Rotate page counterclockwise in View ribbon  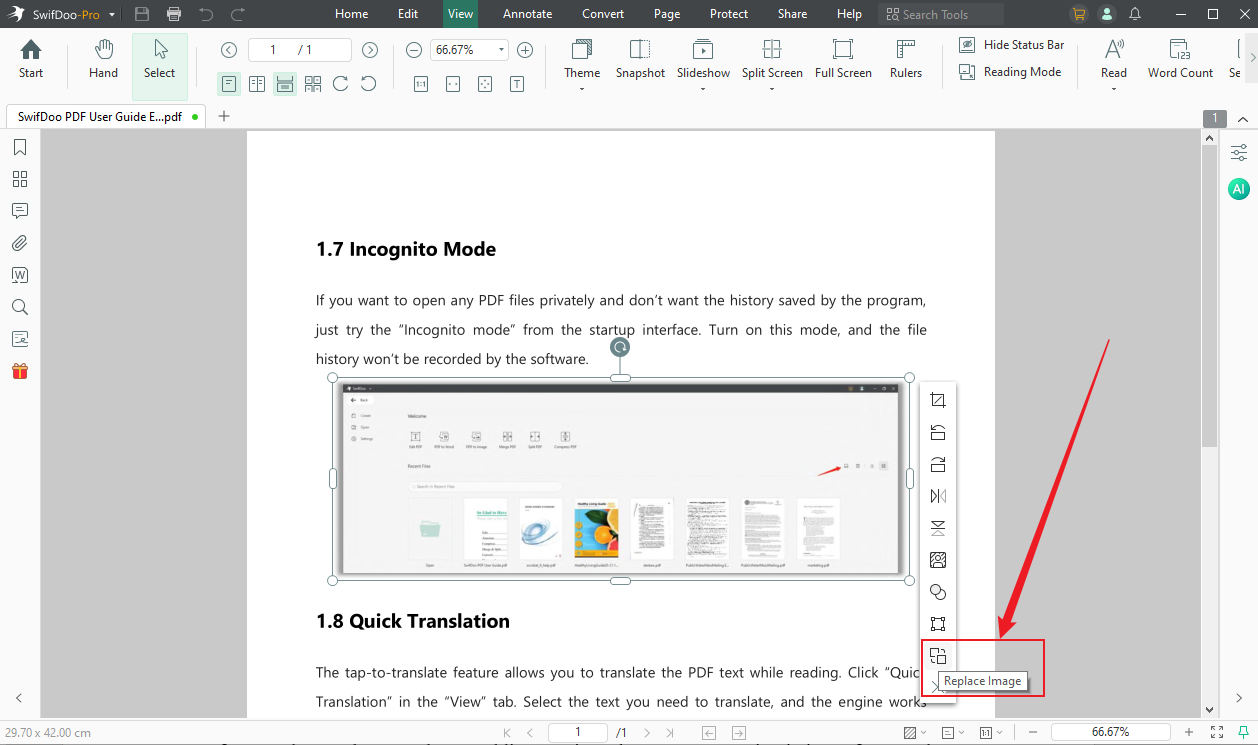pos(369,84)
